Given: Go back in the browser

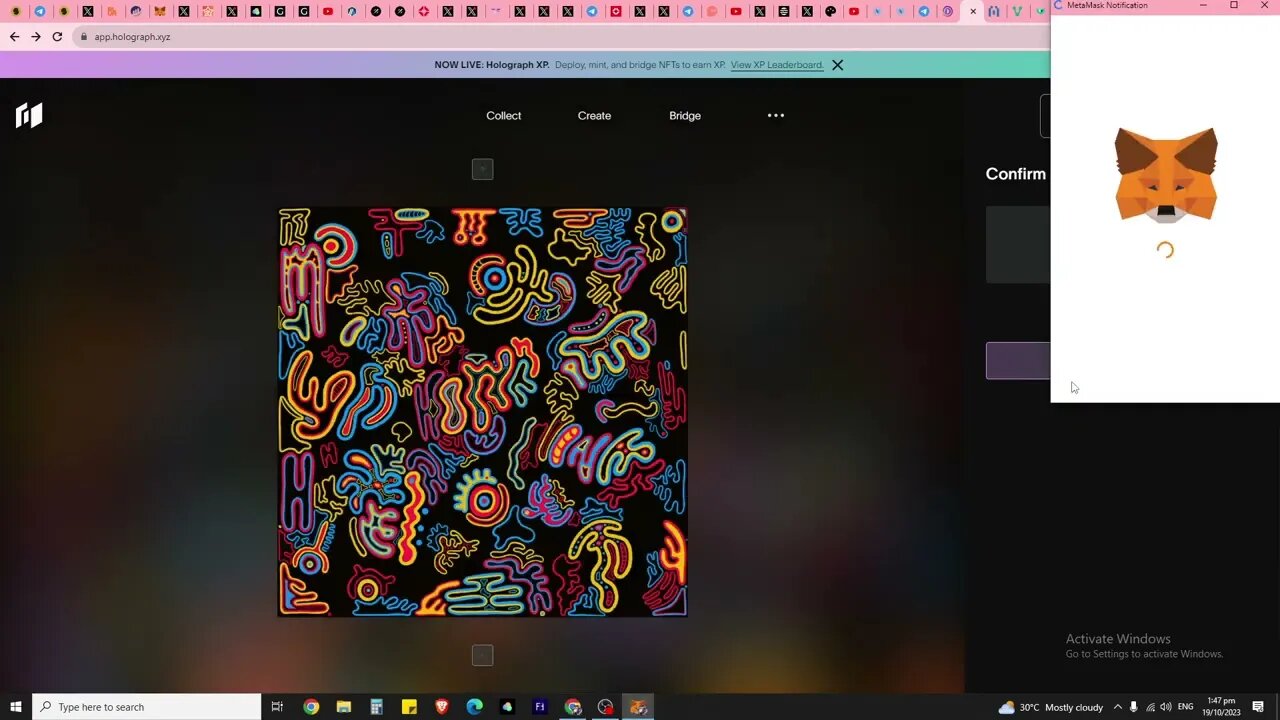Looking at the screenshot, I should pos(14,36).
